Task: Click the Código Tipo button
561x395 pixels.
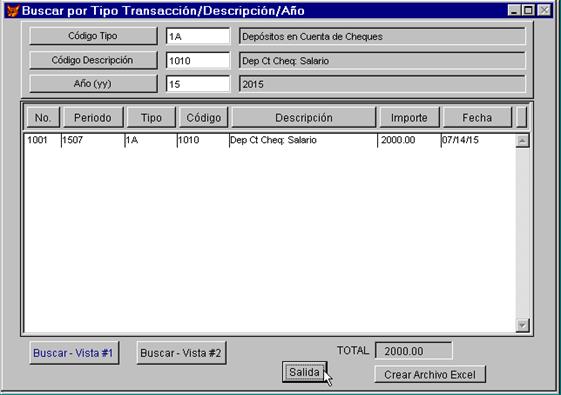Action: [x=93, y=36]
